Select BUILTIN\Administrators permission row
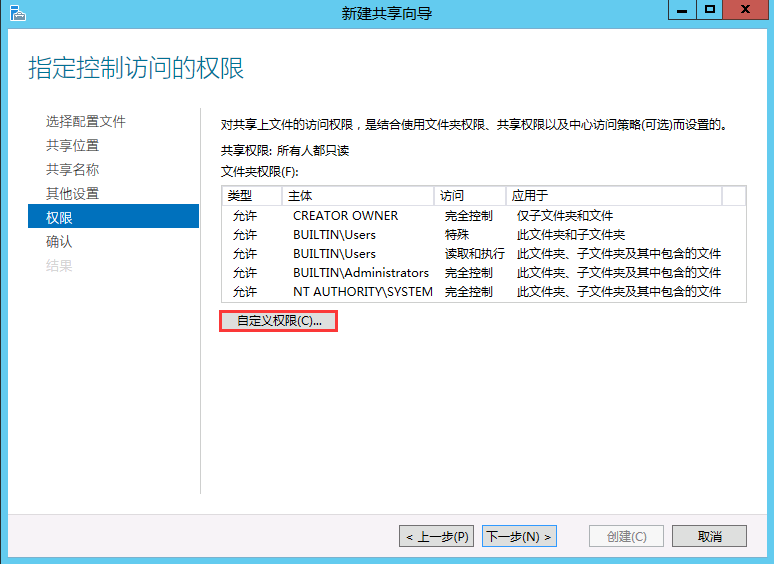This screenshot has height=564, width=774. point(360,273)
